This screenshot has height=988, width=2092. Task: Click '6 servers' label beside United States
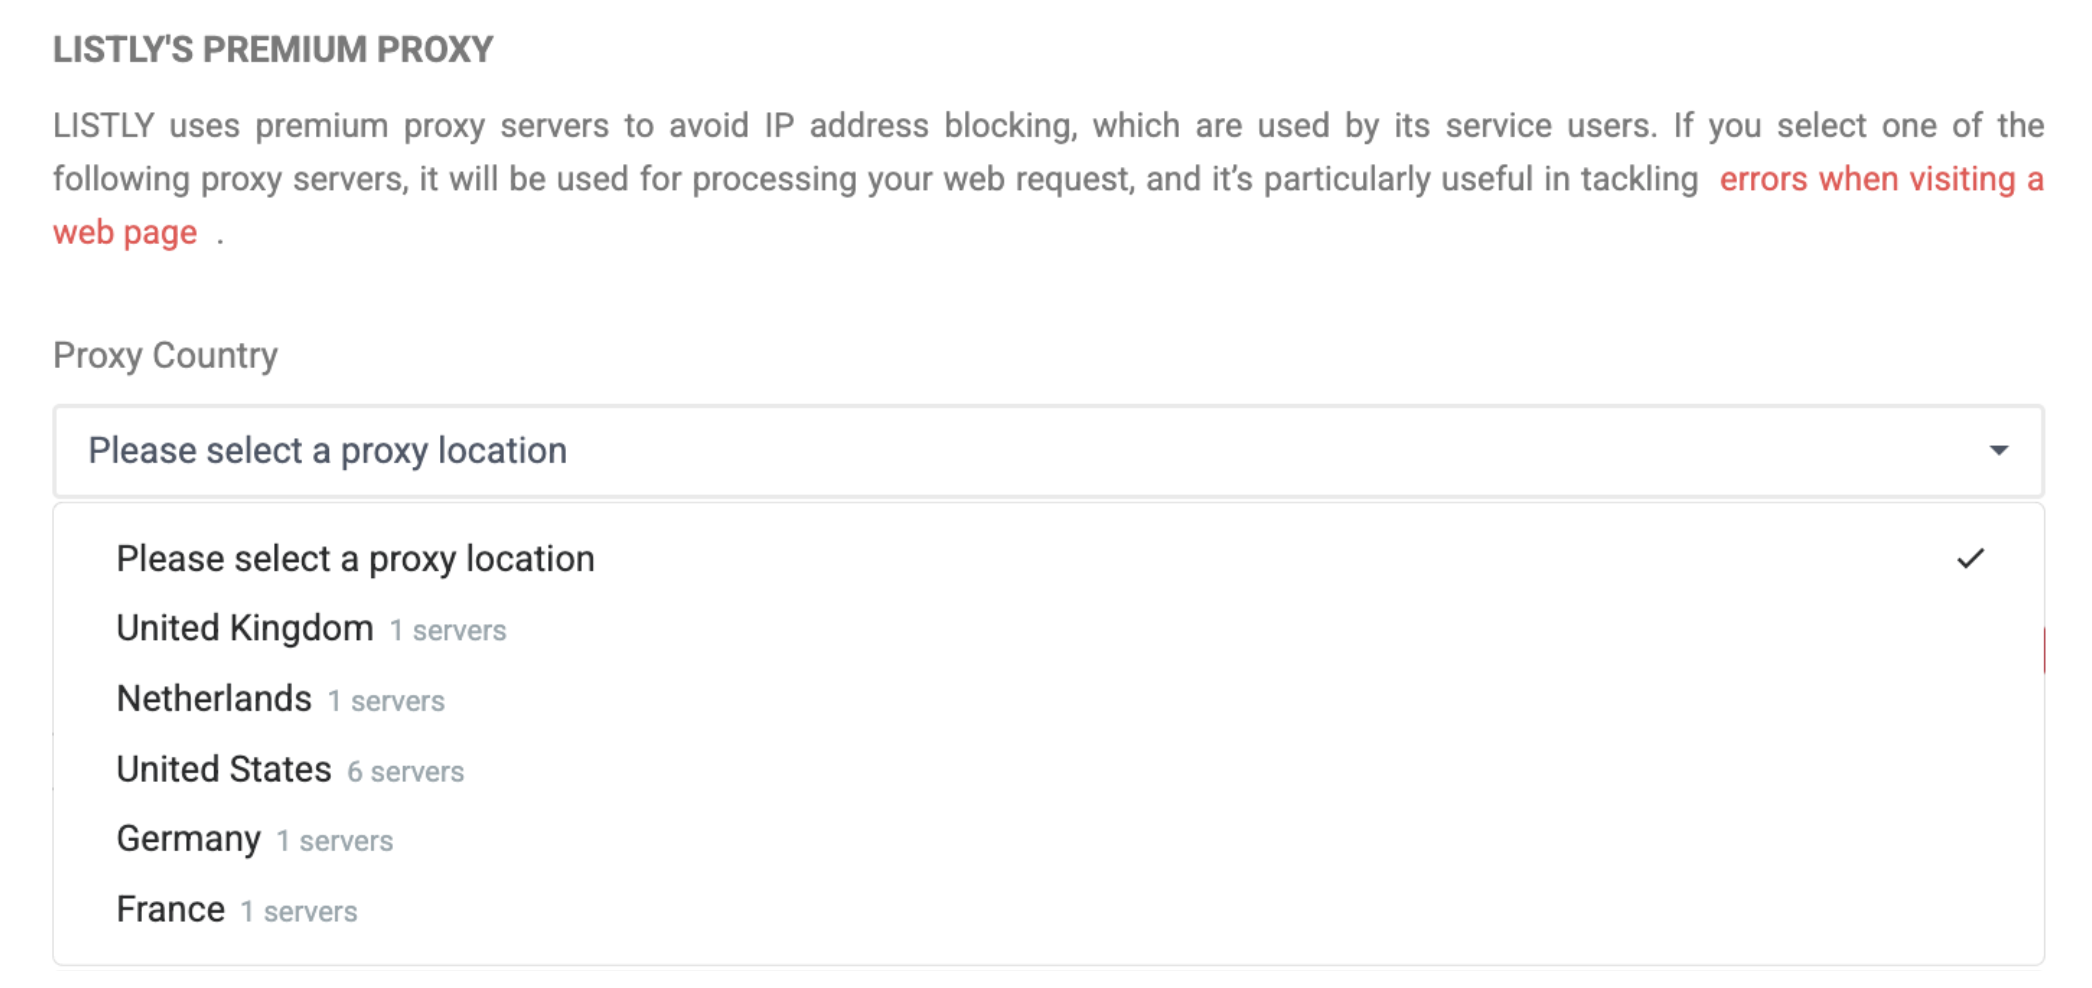(405, 772)
